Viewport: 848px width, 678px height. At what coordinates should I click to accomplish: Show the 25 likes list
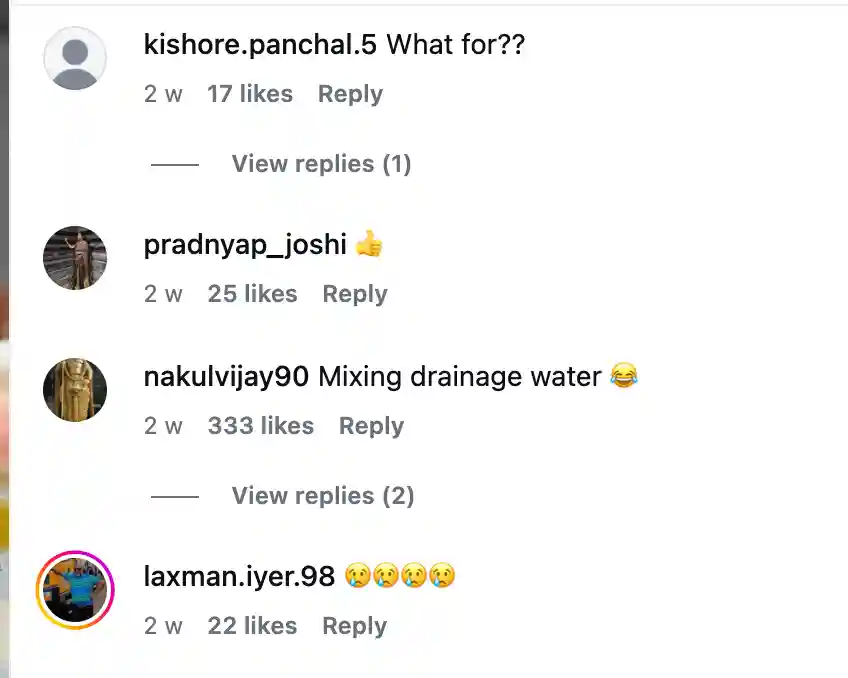[x=252, y=294]
